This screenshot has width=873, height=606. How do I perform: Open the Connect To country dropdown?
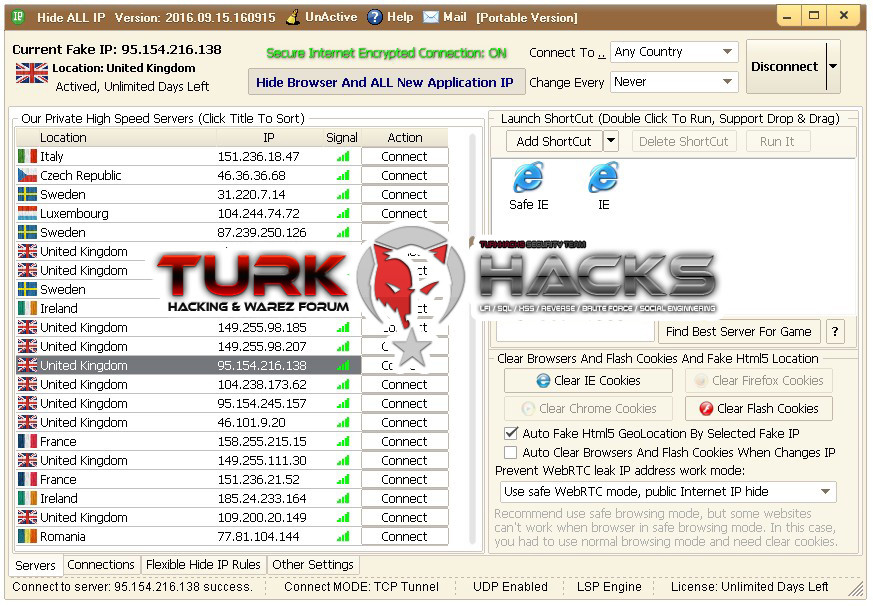674,52
